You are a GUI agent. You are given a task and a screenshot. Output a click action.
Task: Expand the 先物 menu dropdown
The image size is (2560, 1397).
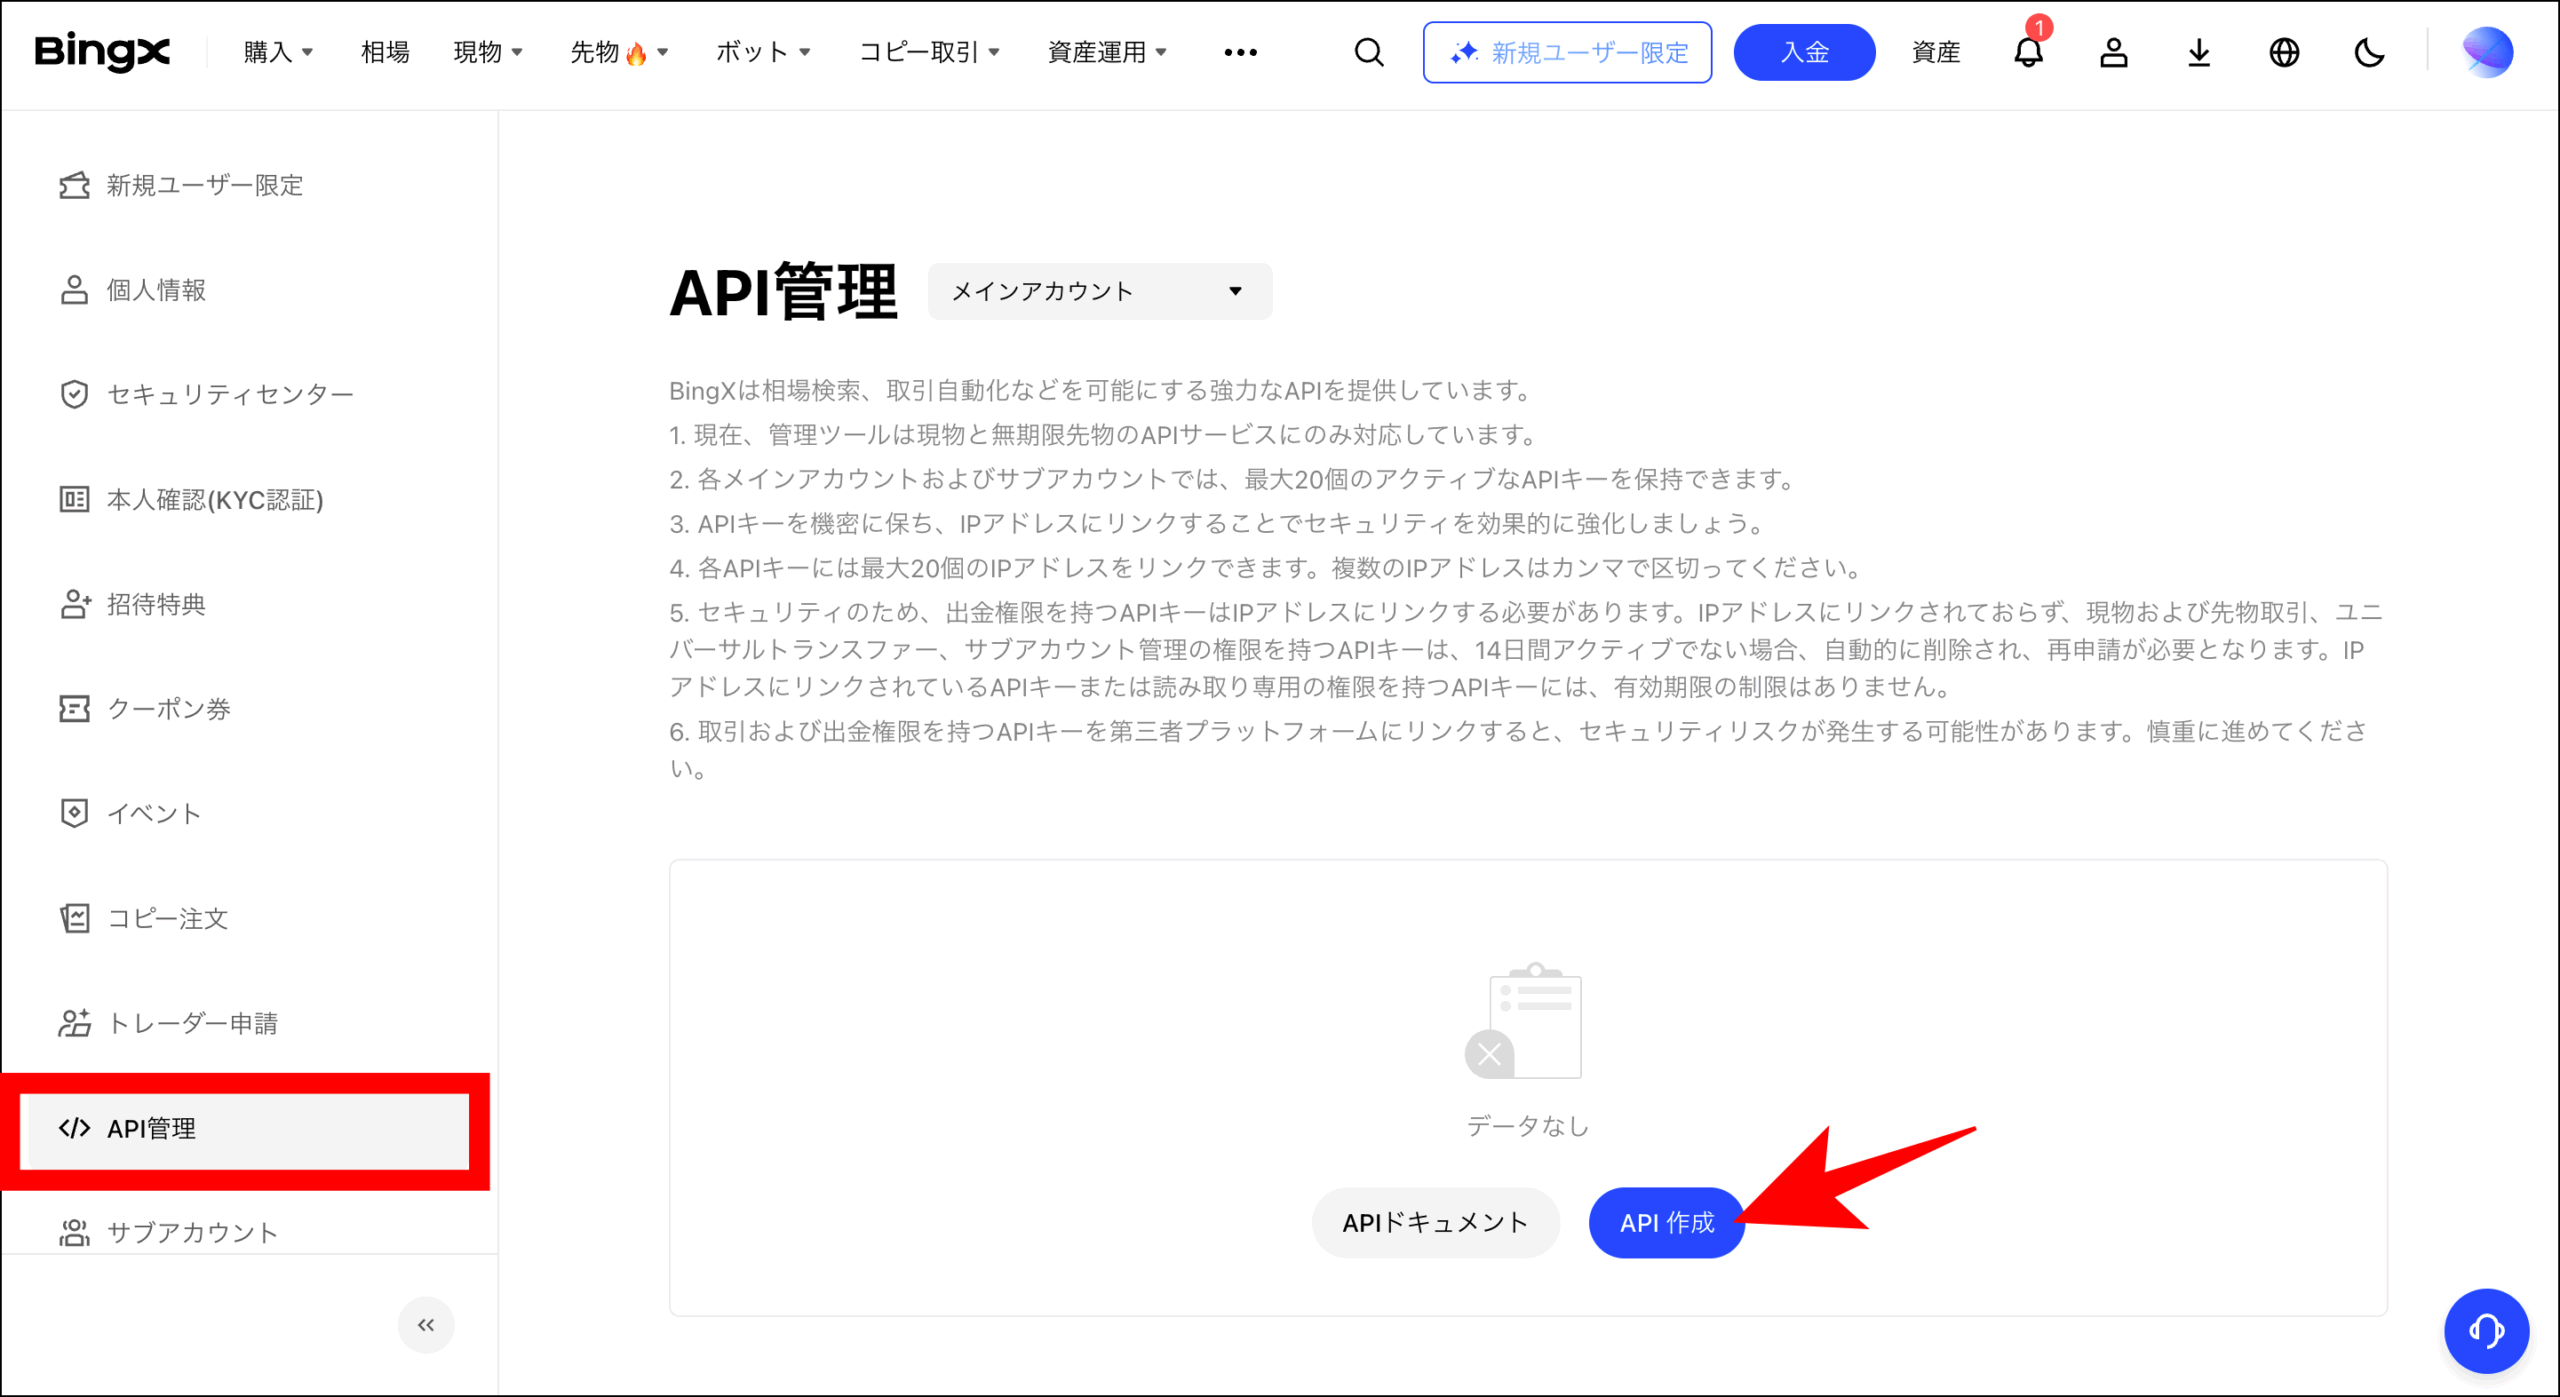pos(619,52)
